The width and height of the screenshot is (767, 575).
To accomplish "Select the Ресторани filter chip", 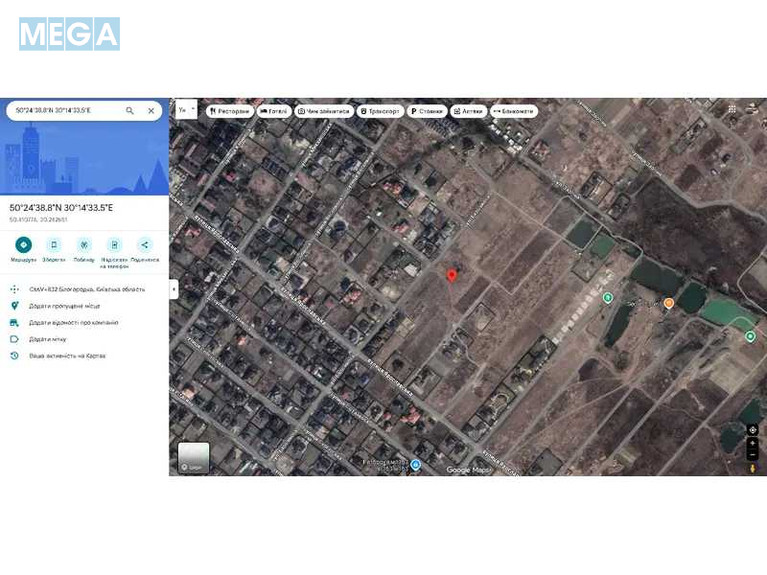I will point(229,111).
